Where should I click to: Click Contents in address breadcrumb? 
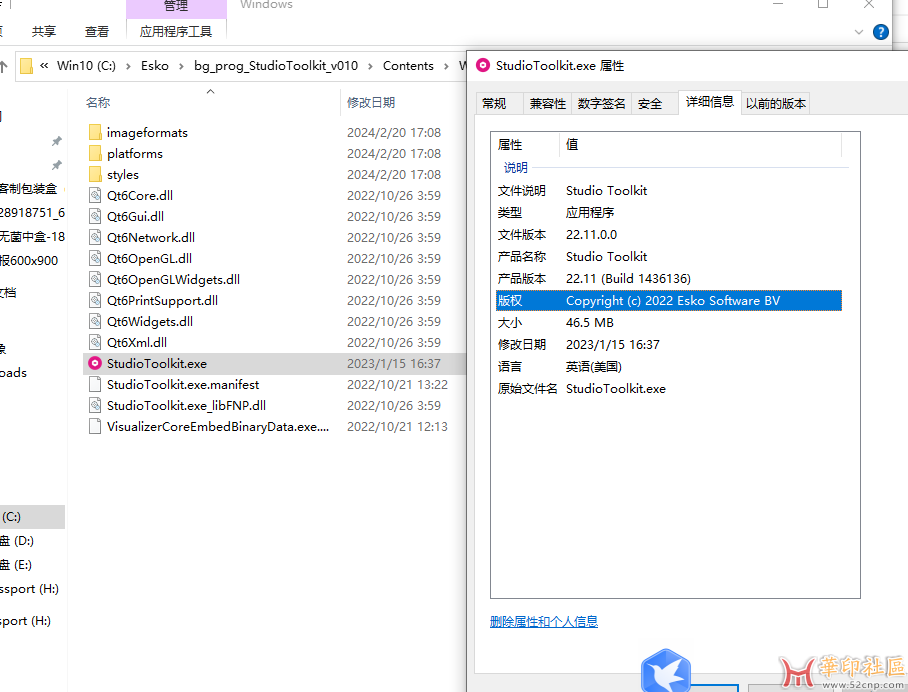click(x=408, y=66)
